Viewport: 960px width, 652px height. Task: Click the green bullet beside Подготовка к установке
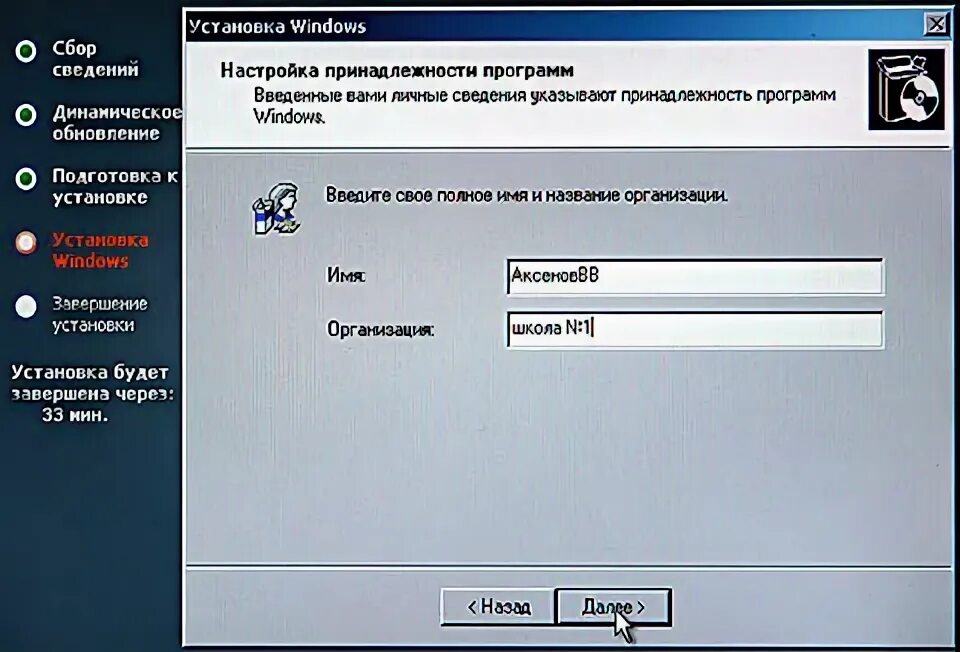click(x=26, y=179)
